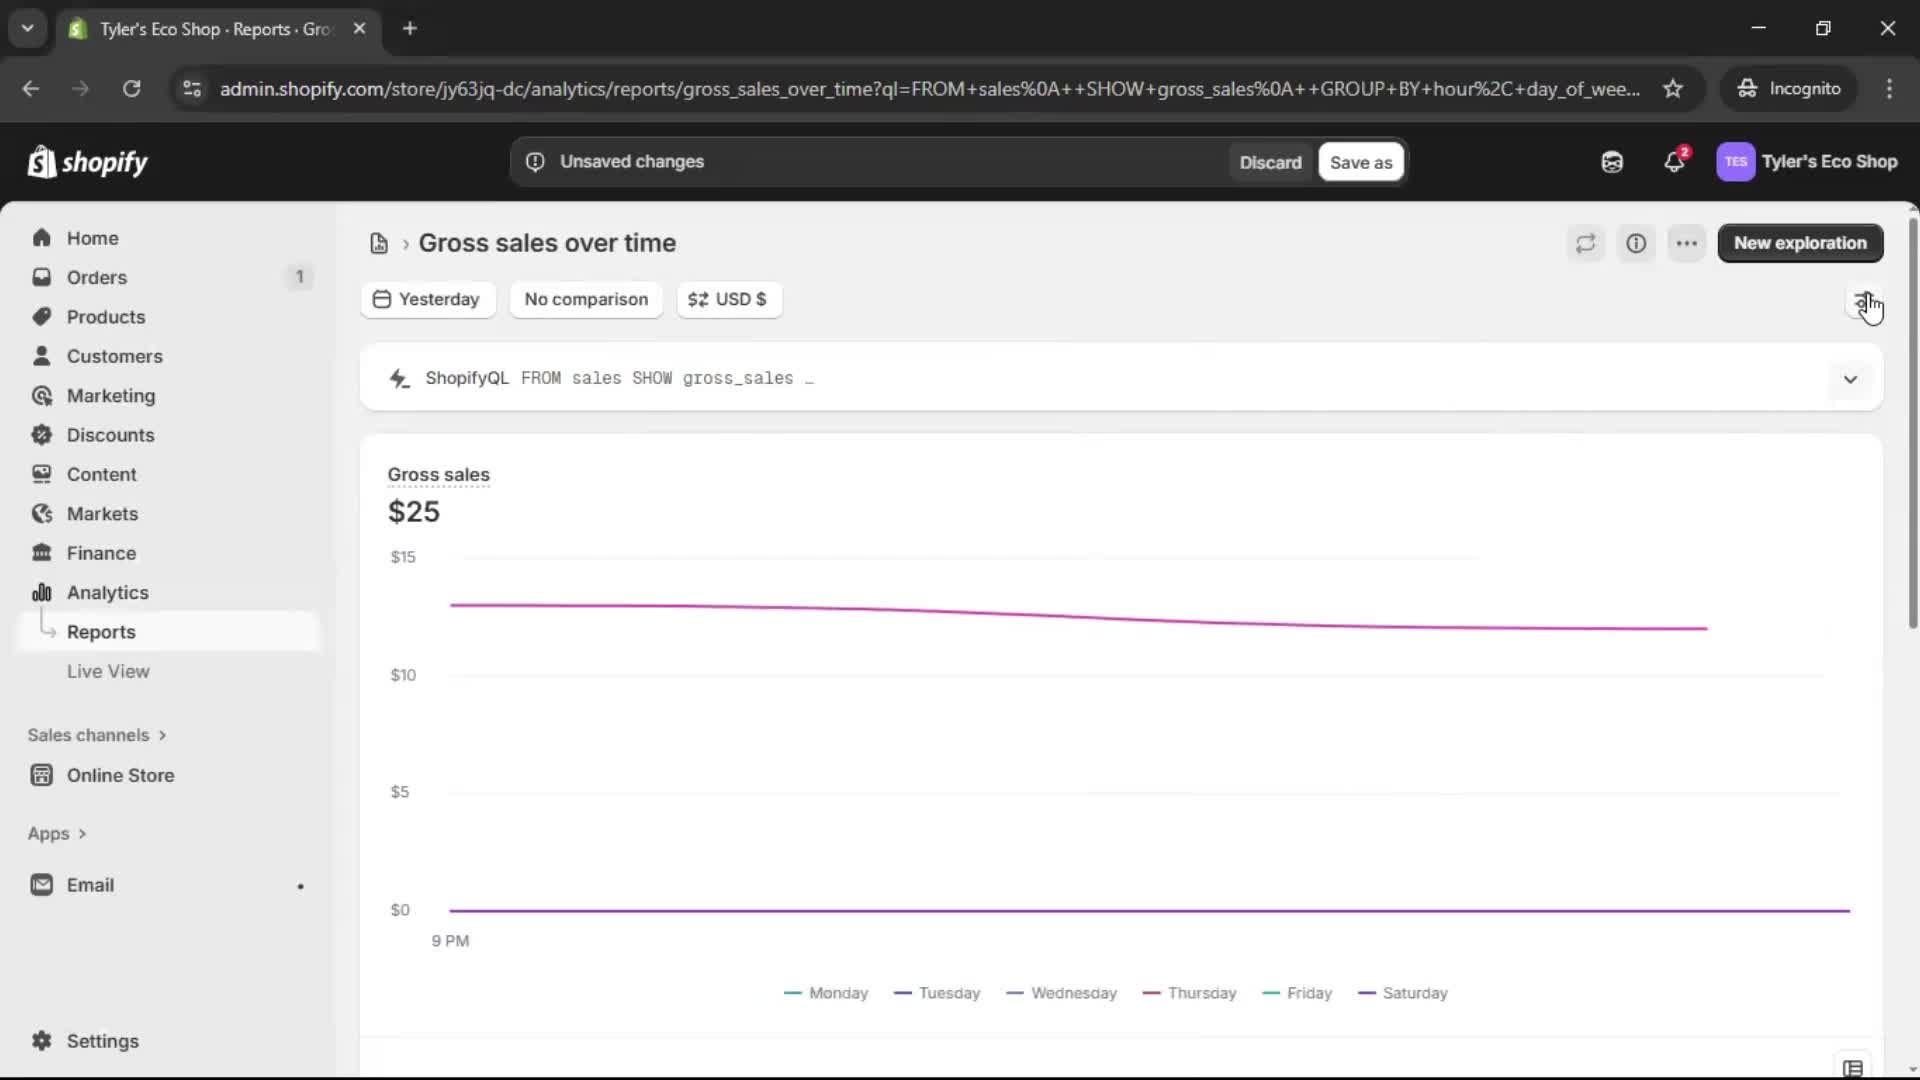Click the ShopifyQL lightning icon
Viewport: 1920px width, 1080px height.
coord(400,378)
